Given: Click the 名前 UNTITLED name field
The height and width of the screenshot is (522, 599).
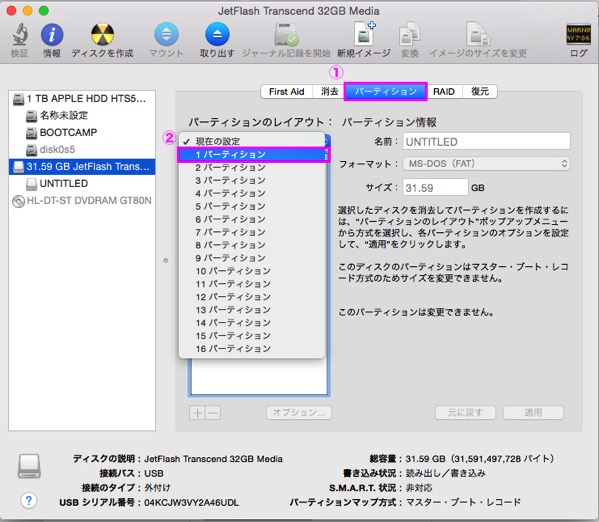Looking at the screenshot, I should click(486, 142).
